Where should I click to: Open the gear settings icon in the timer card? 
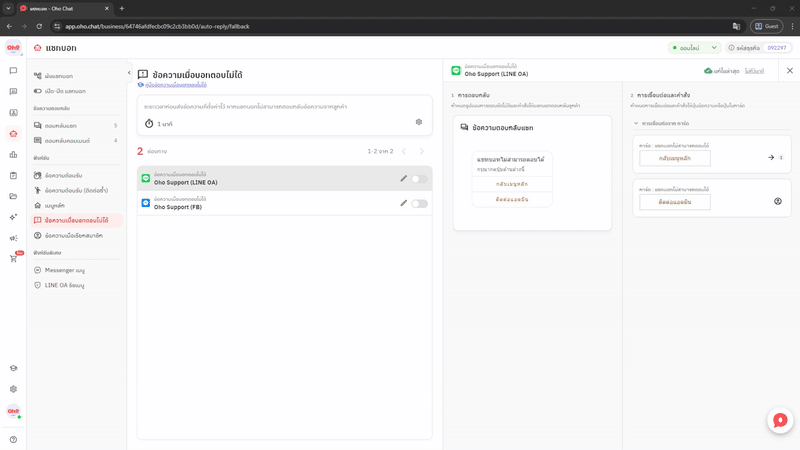419,122
